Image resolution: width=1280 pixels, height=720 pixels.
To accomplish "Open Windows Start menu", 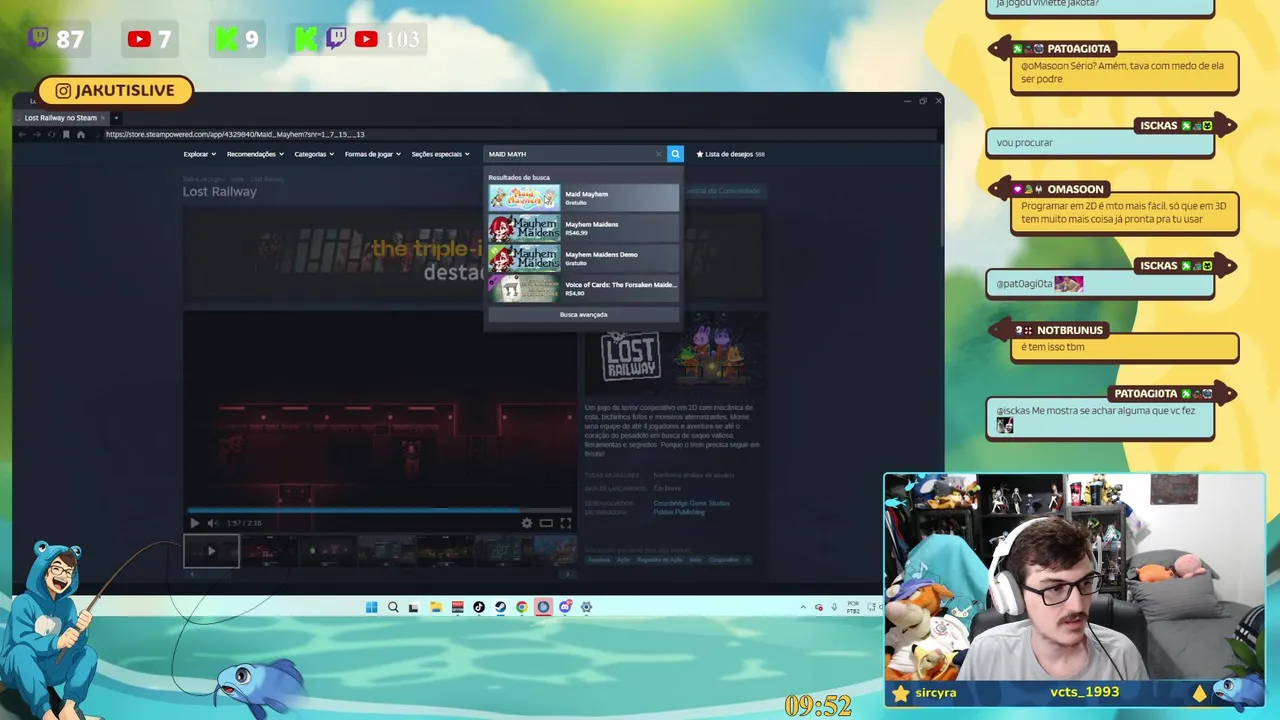I will click(372, 607).
